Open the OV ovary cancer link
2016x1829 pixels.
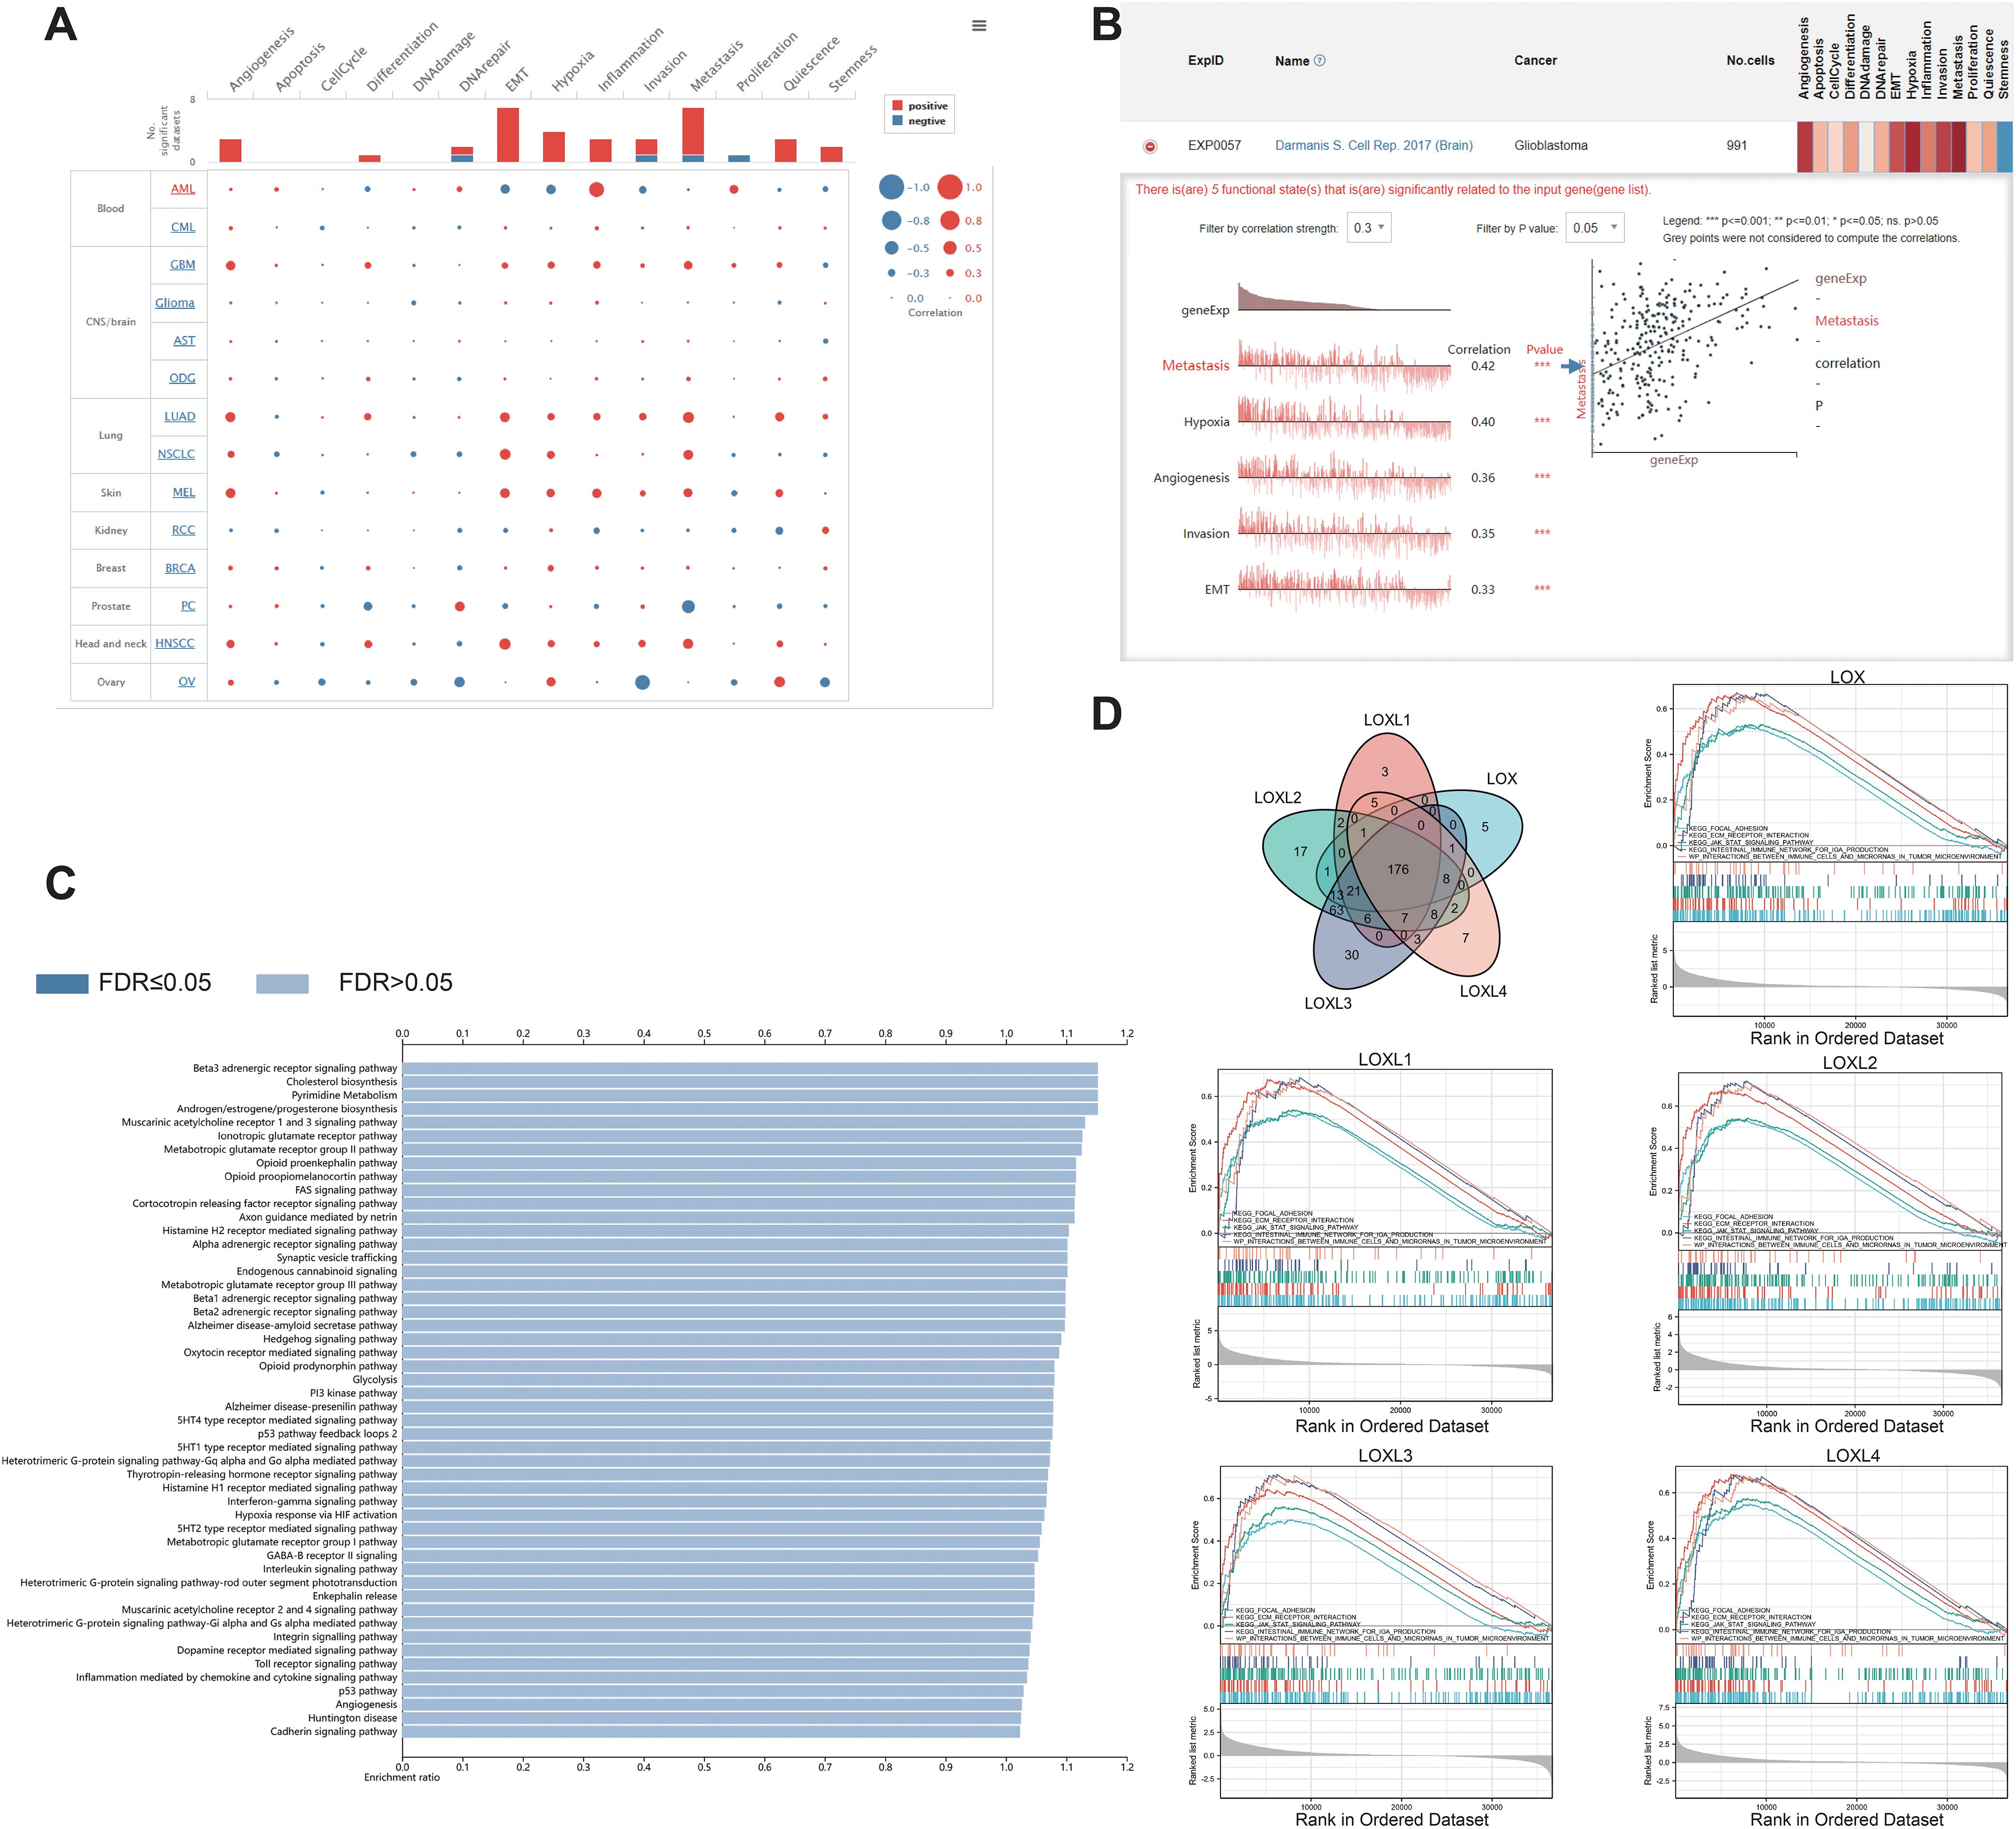coord(187,681)
